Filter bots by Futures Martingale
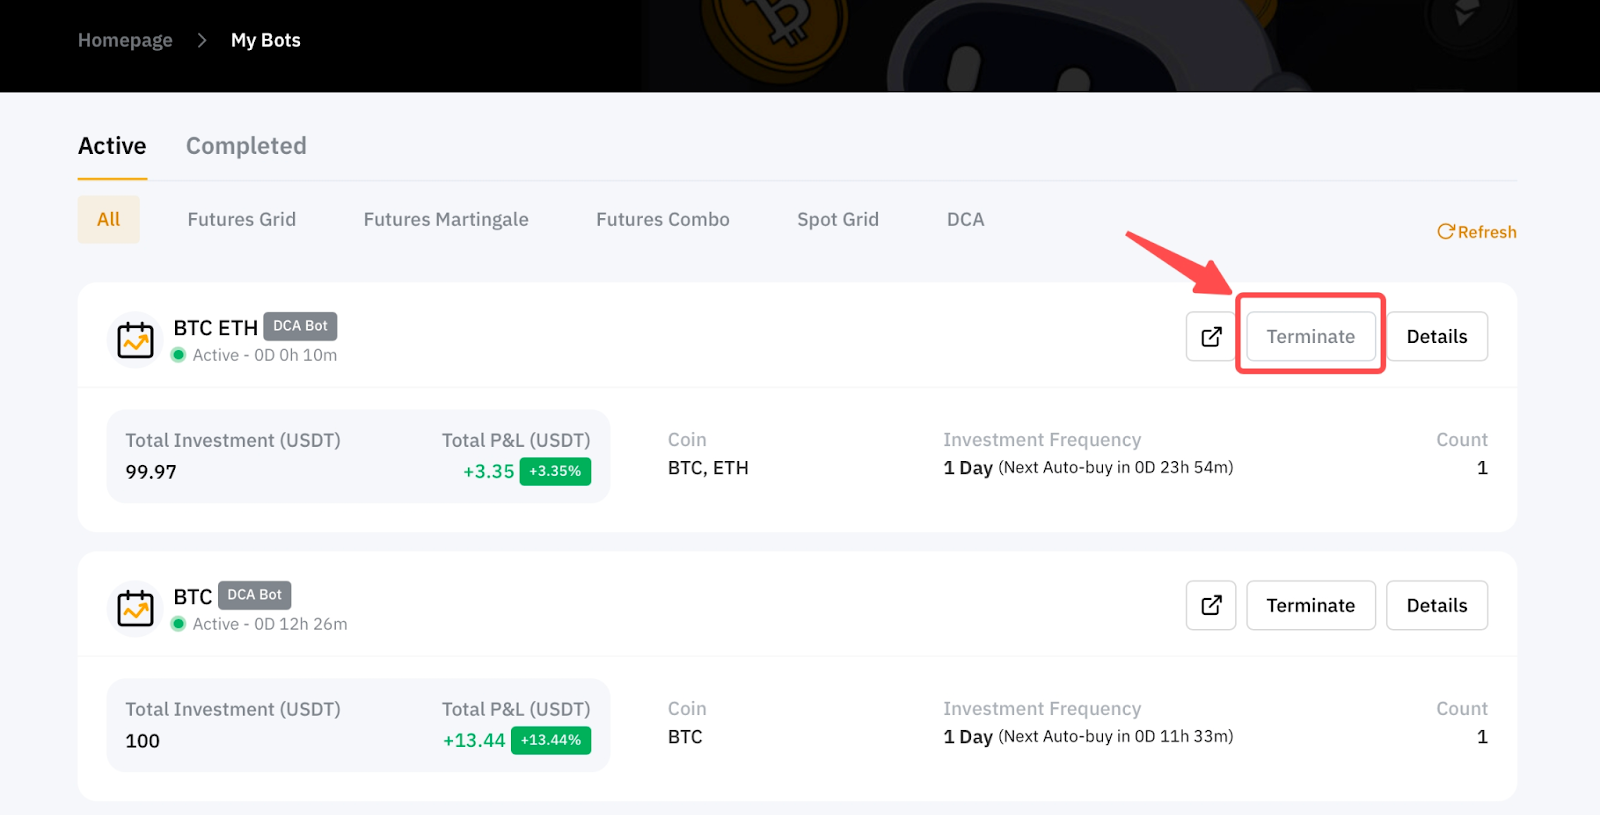The height and width of the screenshot is (815, 1600). (446, 220)
